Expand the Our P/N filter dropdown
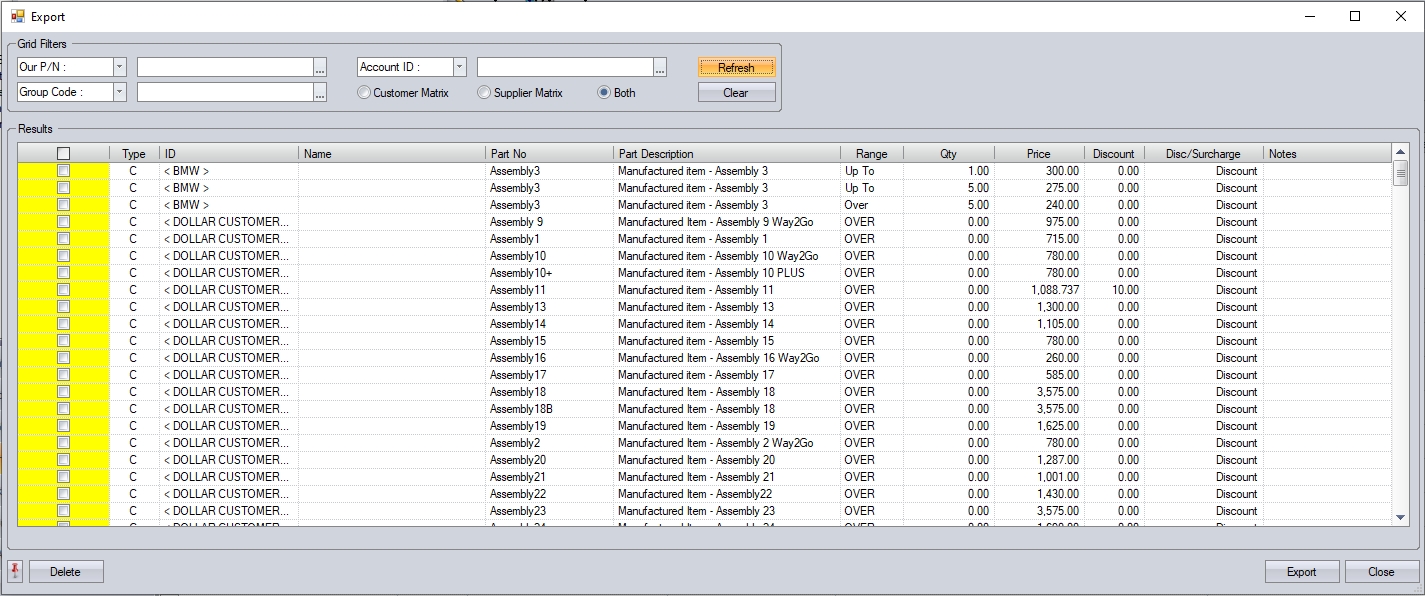Screen dimensions: 1425x596 tap(120, 67)
